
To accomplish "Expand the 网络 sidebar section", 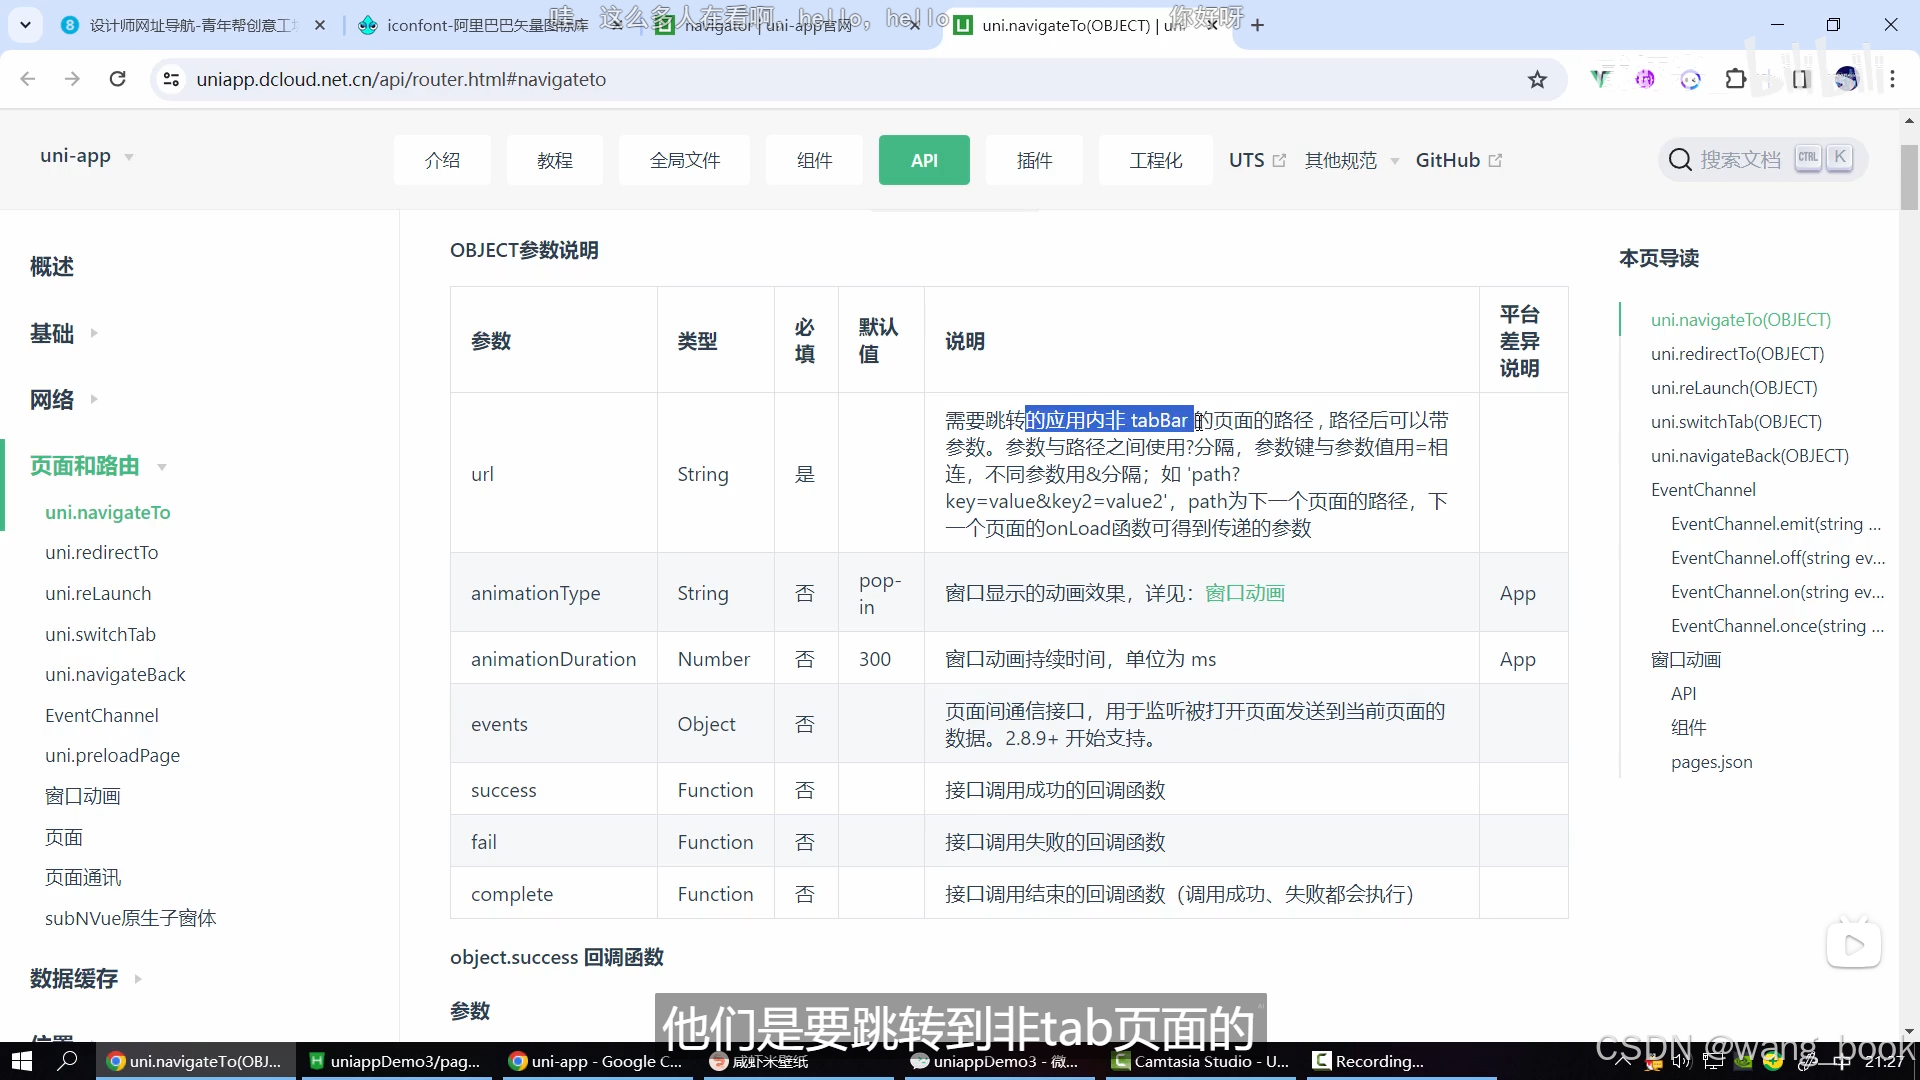I will tap(64, 400).
